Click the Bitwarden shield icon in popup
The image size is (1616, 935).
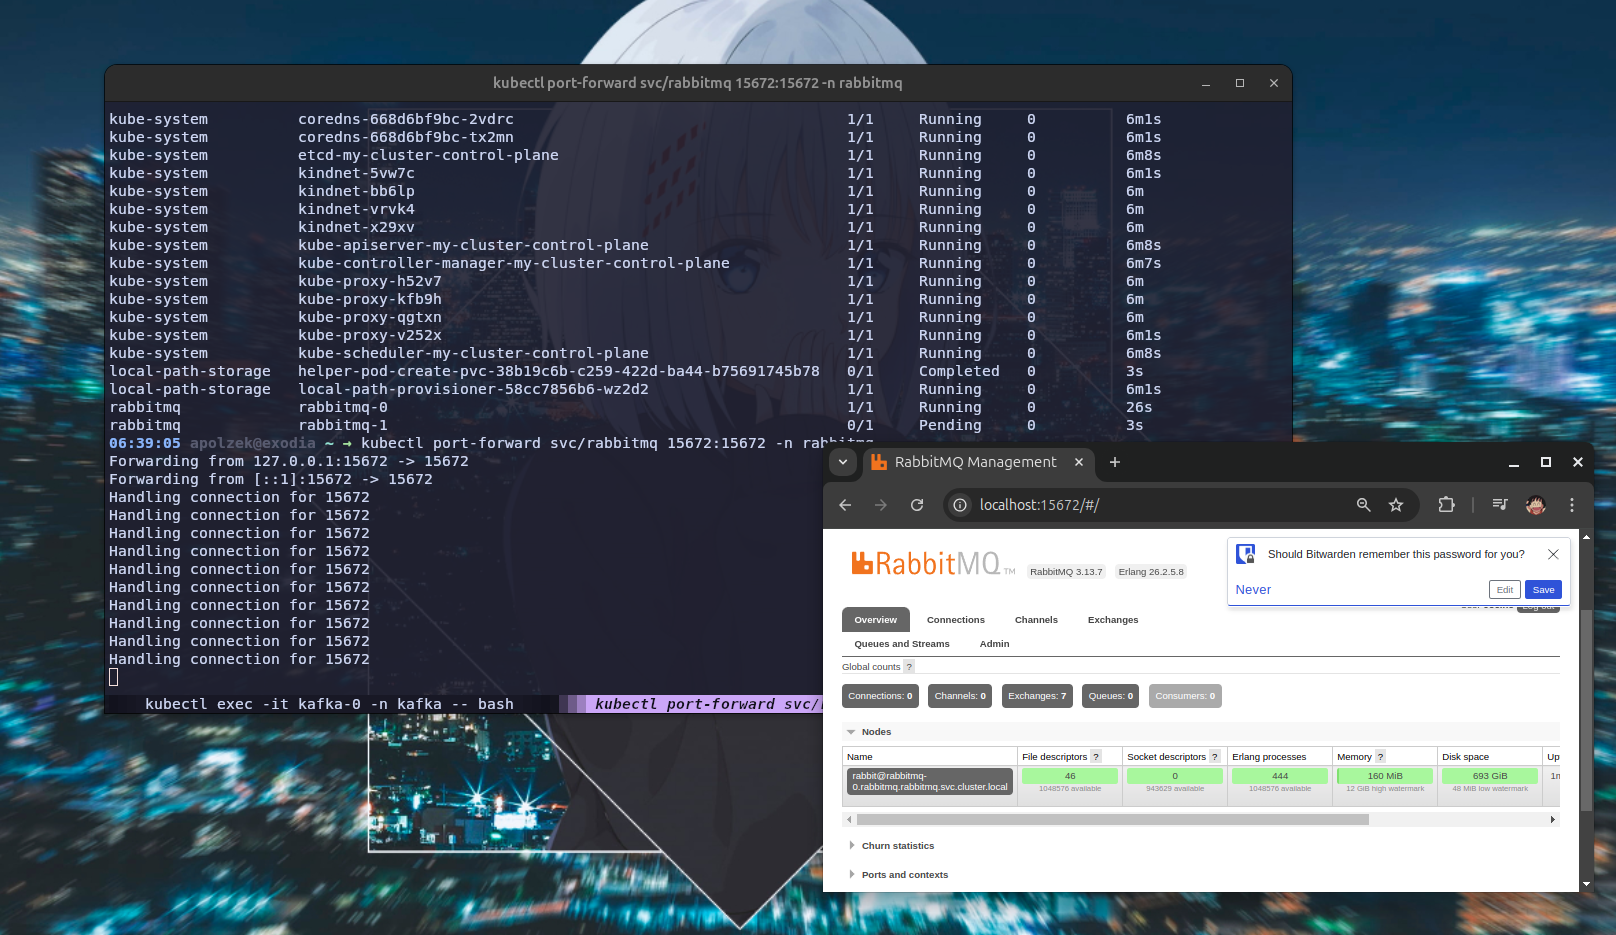click(1246, 554)
